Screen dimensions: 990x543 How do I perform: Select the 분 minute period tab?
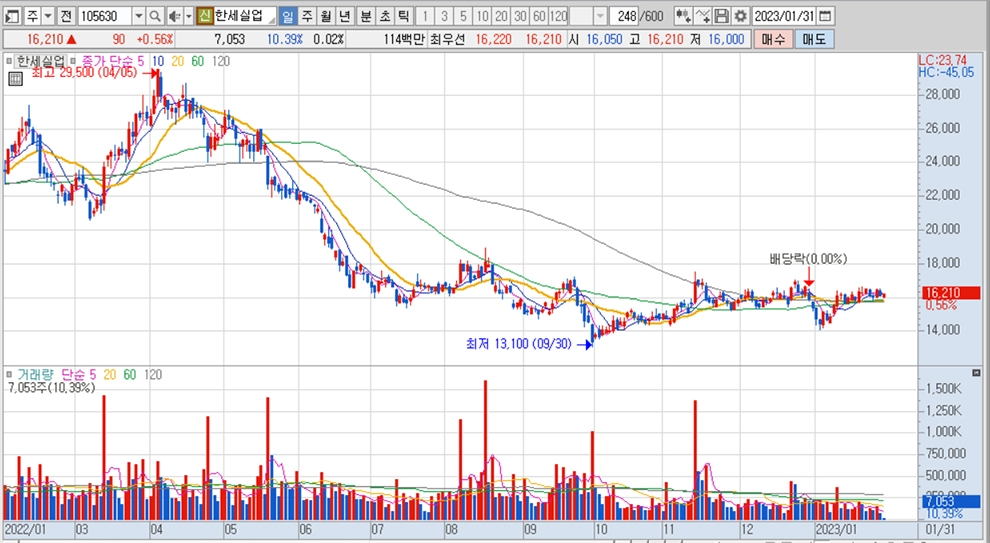coord(366,16)
